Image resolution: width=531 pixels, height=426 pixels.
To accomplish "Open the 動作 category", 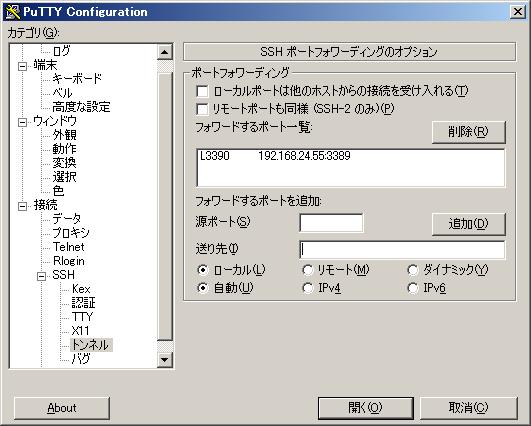I will pyautogui.click(x=64, y=149).
